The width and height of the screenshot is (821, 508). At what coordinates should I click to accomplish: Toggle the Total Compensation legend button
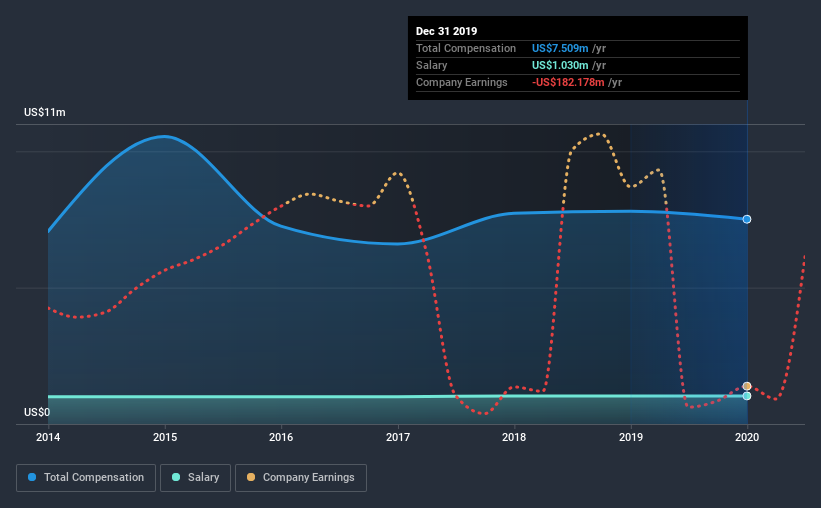(x=86, y=478)
